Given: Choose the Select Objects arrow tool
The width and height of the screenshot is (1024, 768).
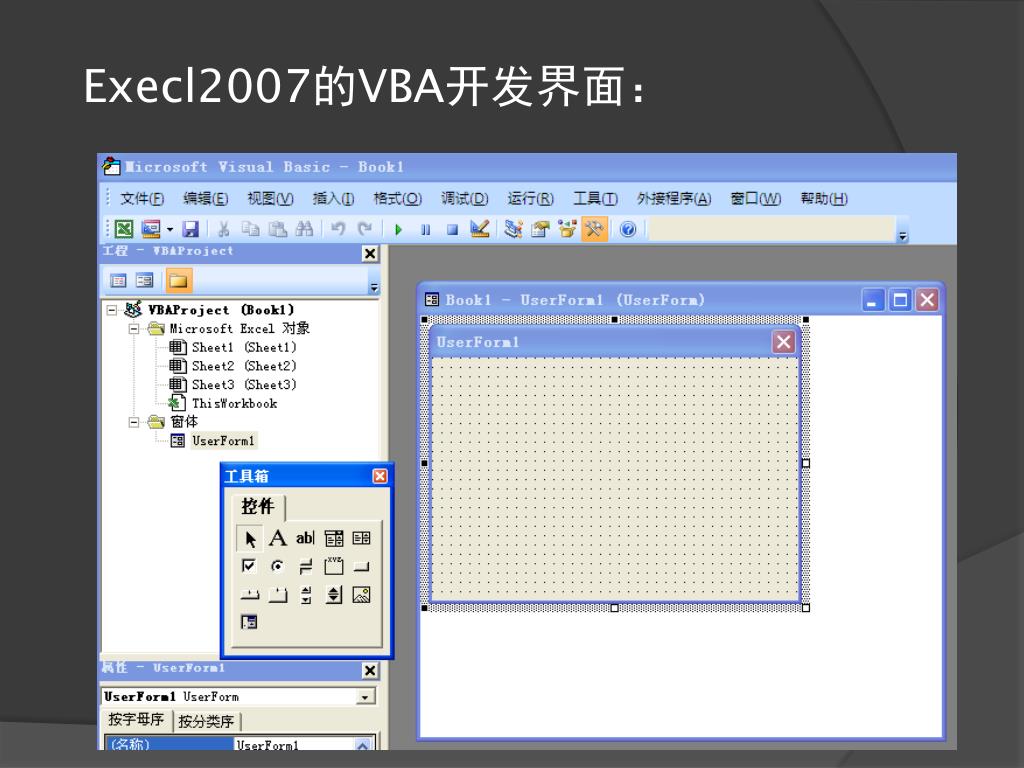Looking at the screenshot, I should 249,539.
